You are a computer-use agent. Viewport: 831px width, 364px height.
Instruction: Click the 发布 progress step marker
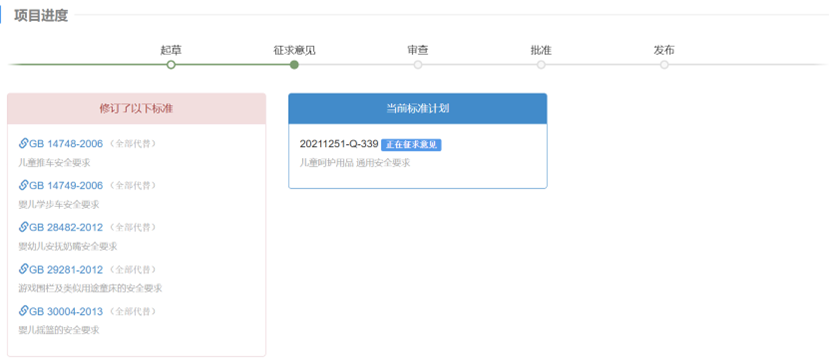pos(664,65)
